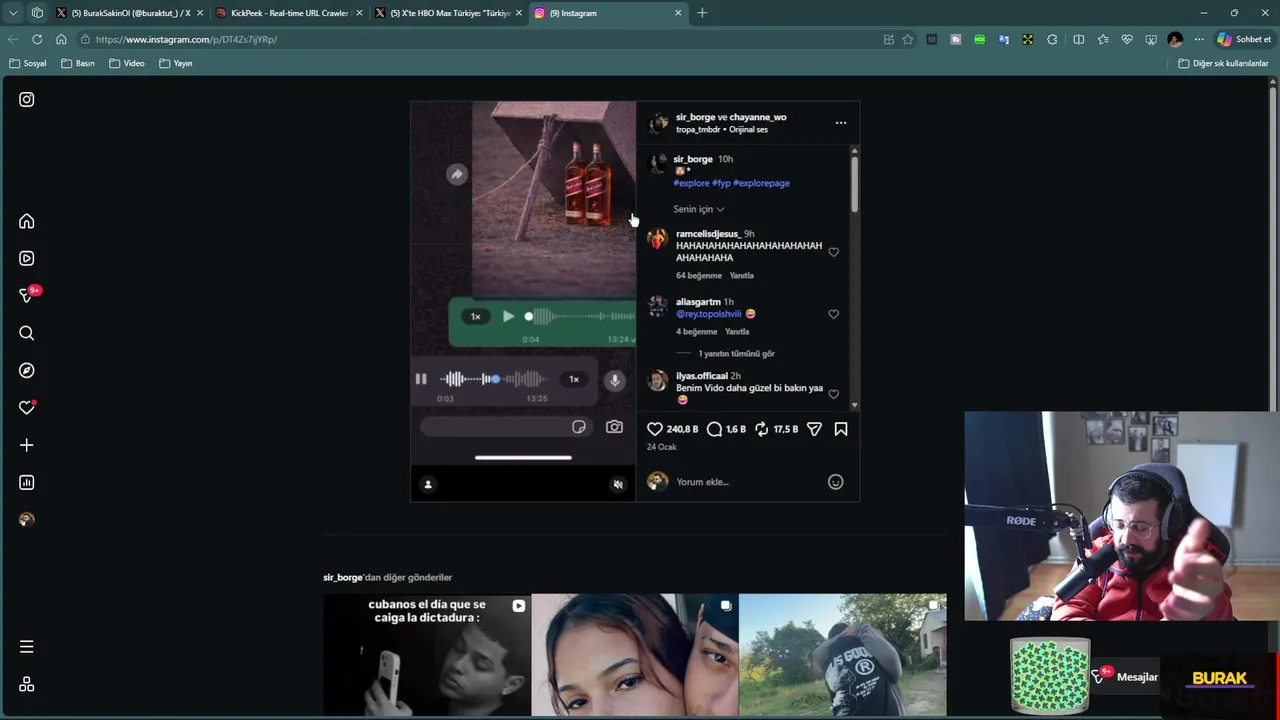Open a new browser tab
Image resolution: width=1280 pixels, height=720 pixels.
click(x=702, y=13)
